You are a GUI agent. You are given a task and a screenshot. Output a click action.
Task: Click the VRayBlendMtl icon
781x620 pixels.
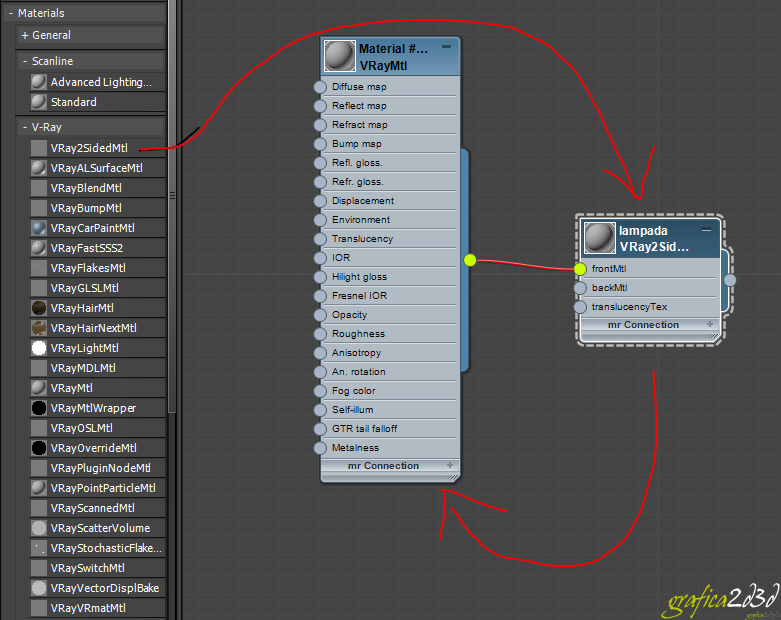click(39, 188)
